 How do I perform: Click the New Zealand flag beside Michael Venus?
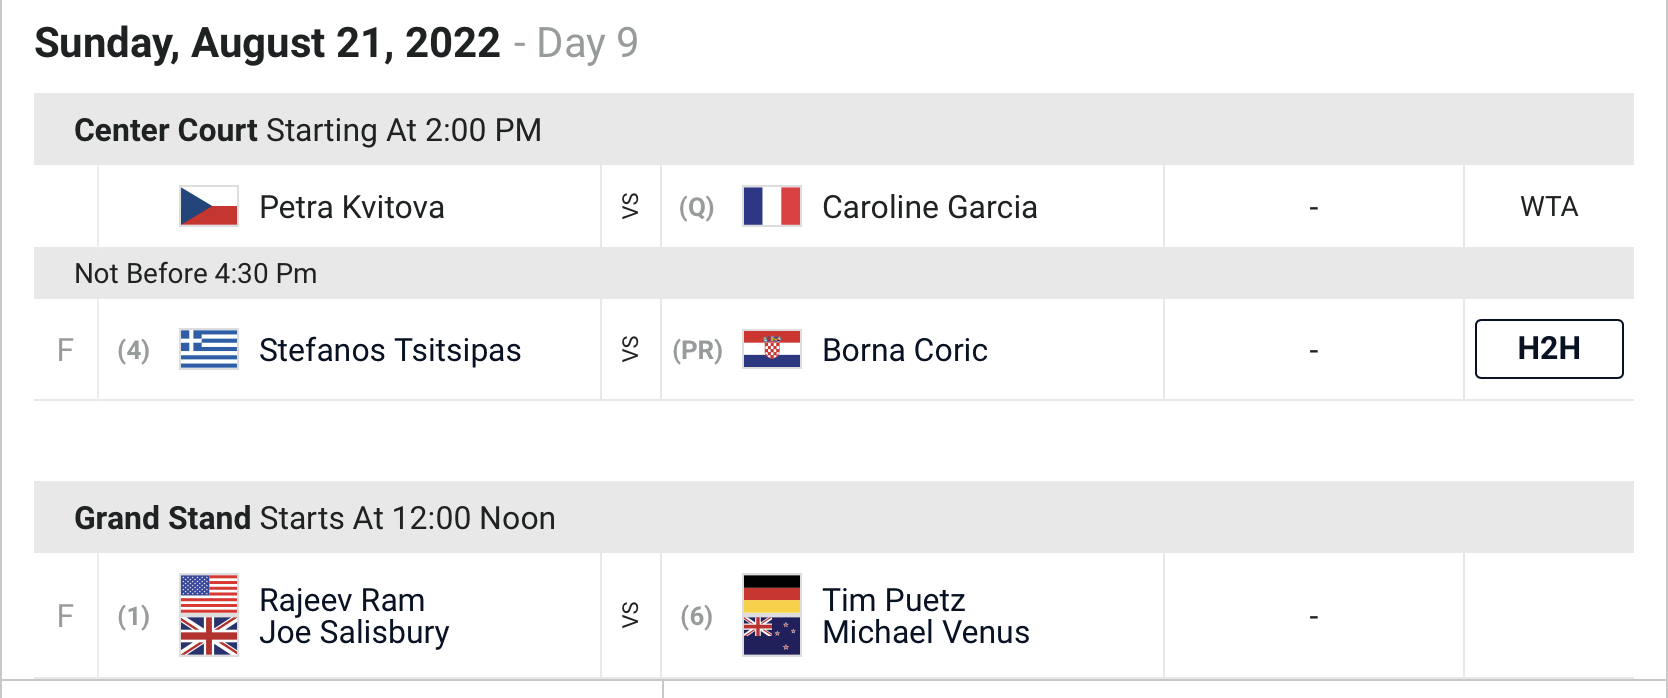[x=772, y=636]
